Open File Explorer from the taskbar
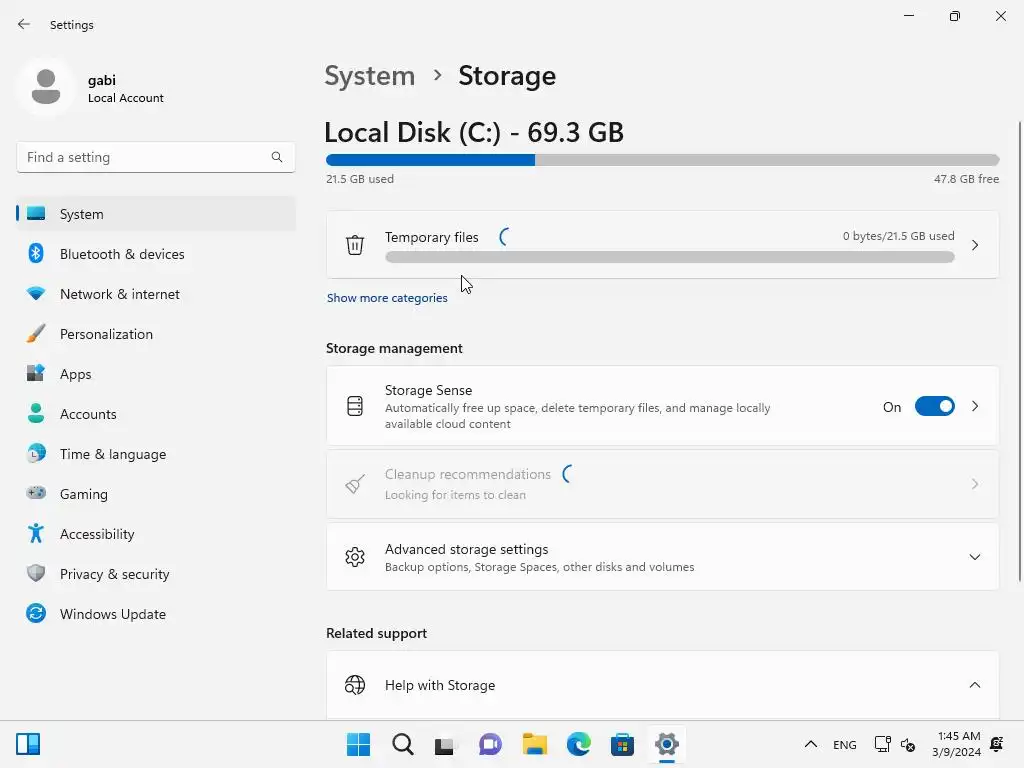 (x=535, y=744)
